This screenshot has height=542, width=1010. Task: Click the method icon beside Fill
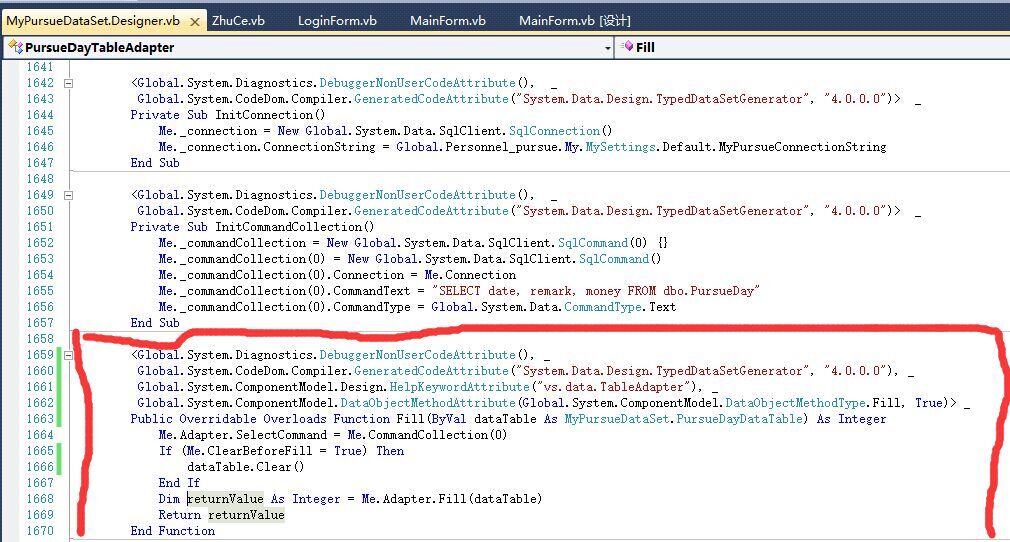pyautogui.click(x=626, y=46)
